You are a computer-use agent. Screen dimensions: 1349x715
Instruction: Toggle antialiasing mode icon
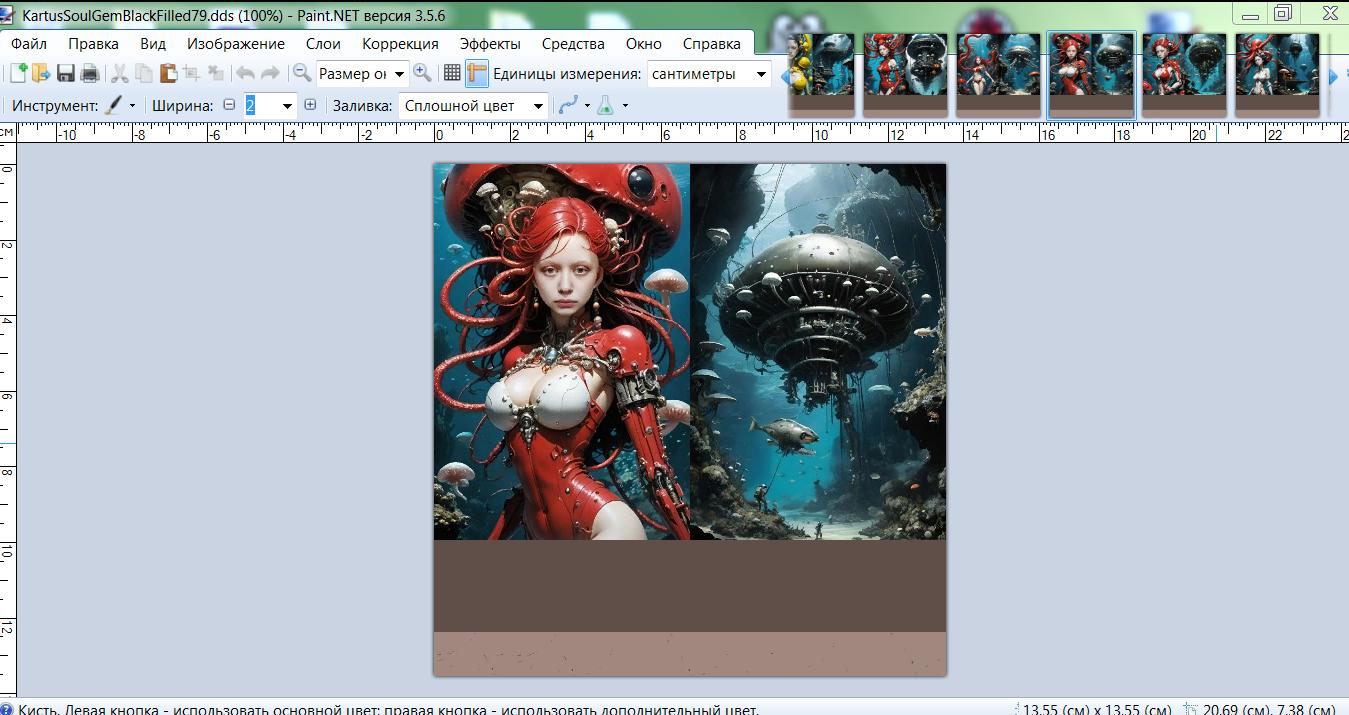point(569,105)
